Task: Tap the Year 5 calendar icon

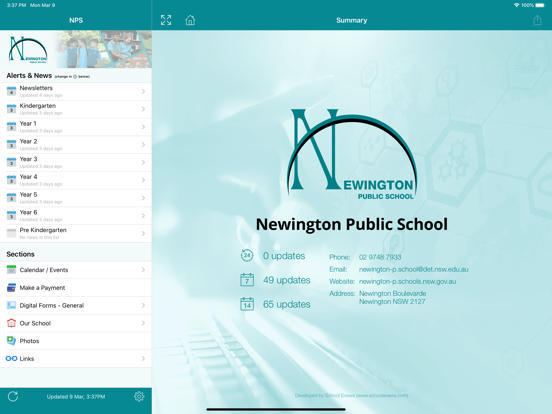Action: (11, 198)
